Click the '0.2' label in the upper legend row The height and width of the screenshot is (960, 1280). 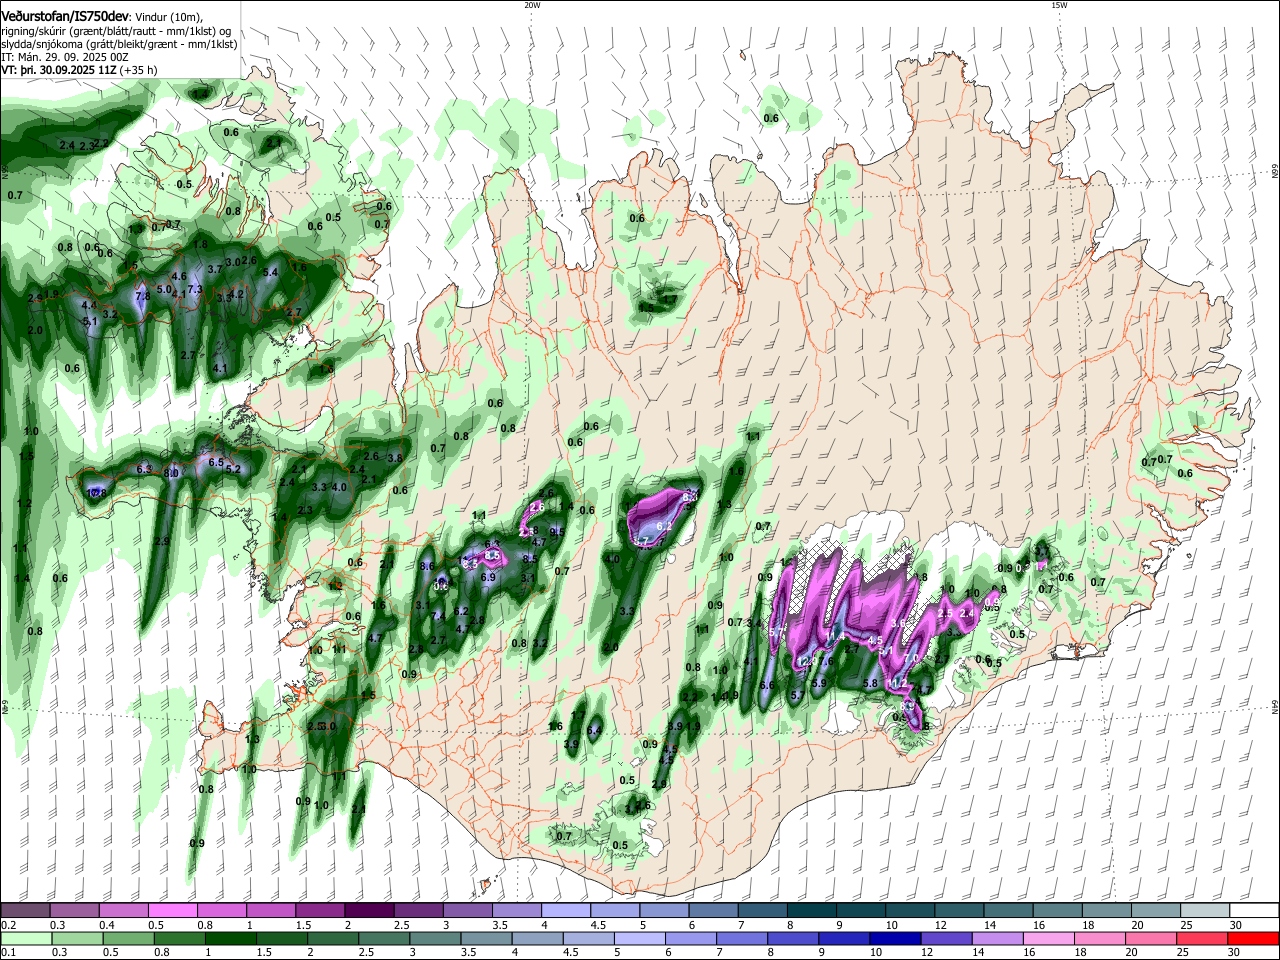point(8,925)
